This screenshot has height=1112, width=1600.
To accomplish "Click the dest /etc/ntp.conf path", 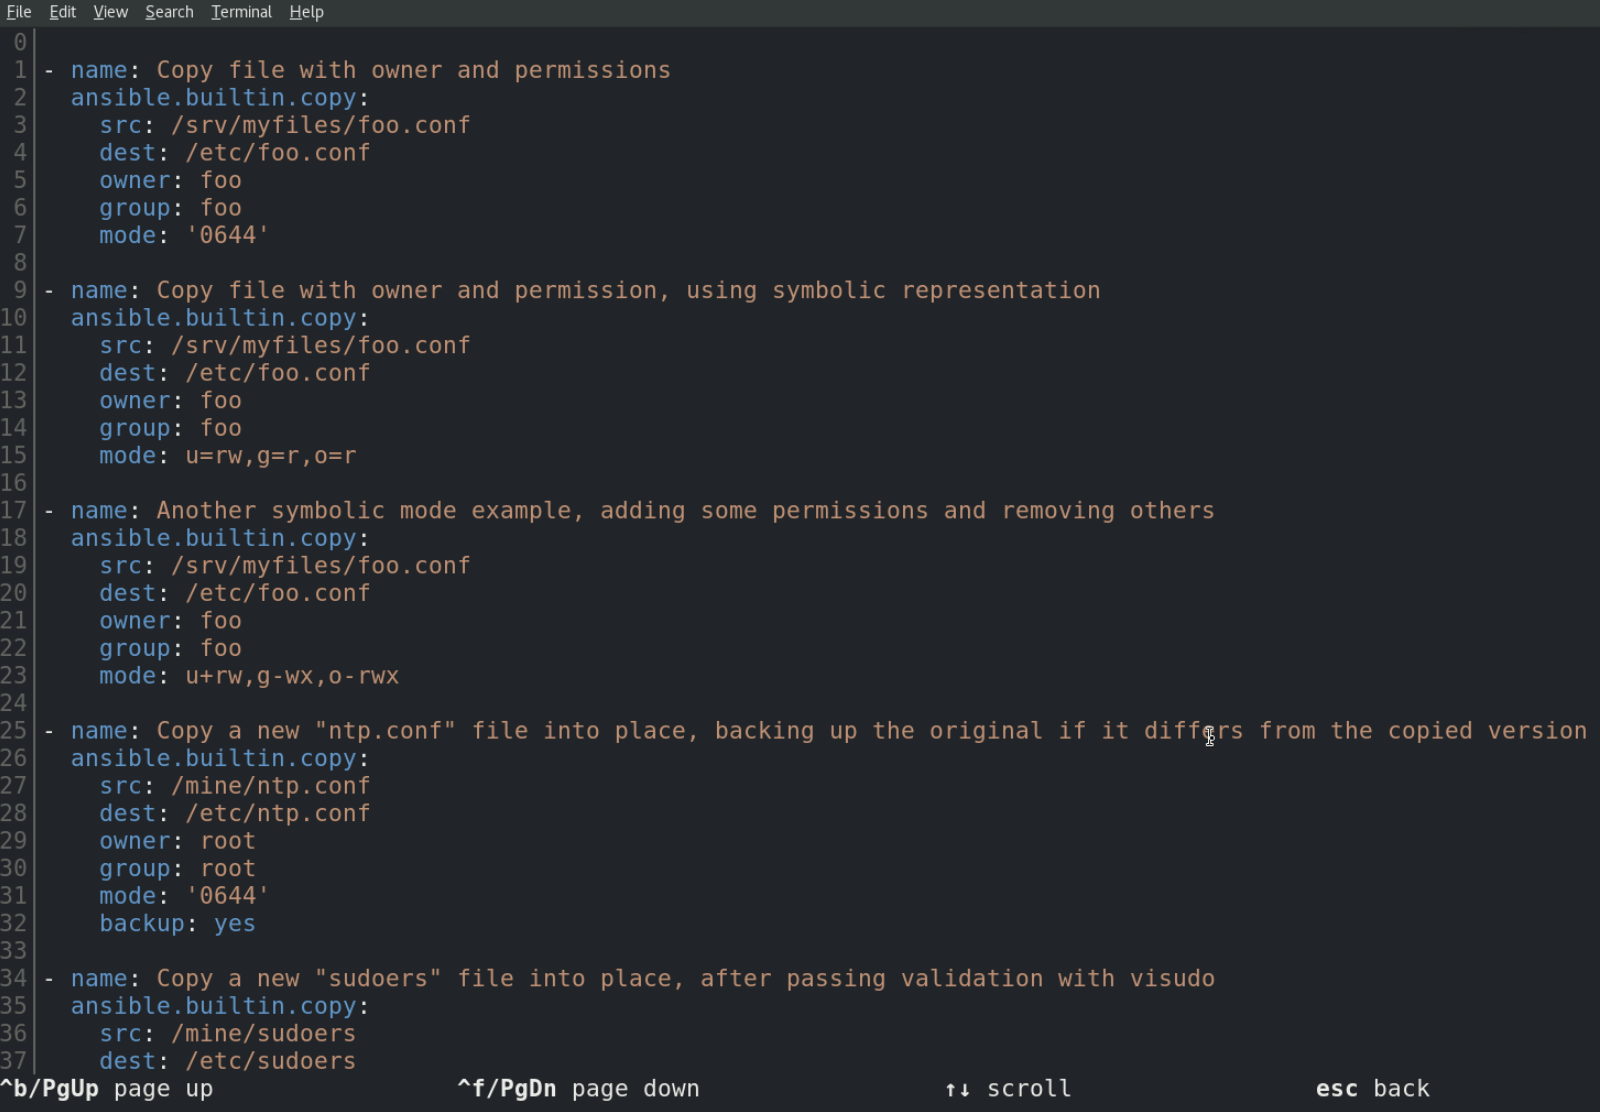I will (277, 813).
